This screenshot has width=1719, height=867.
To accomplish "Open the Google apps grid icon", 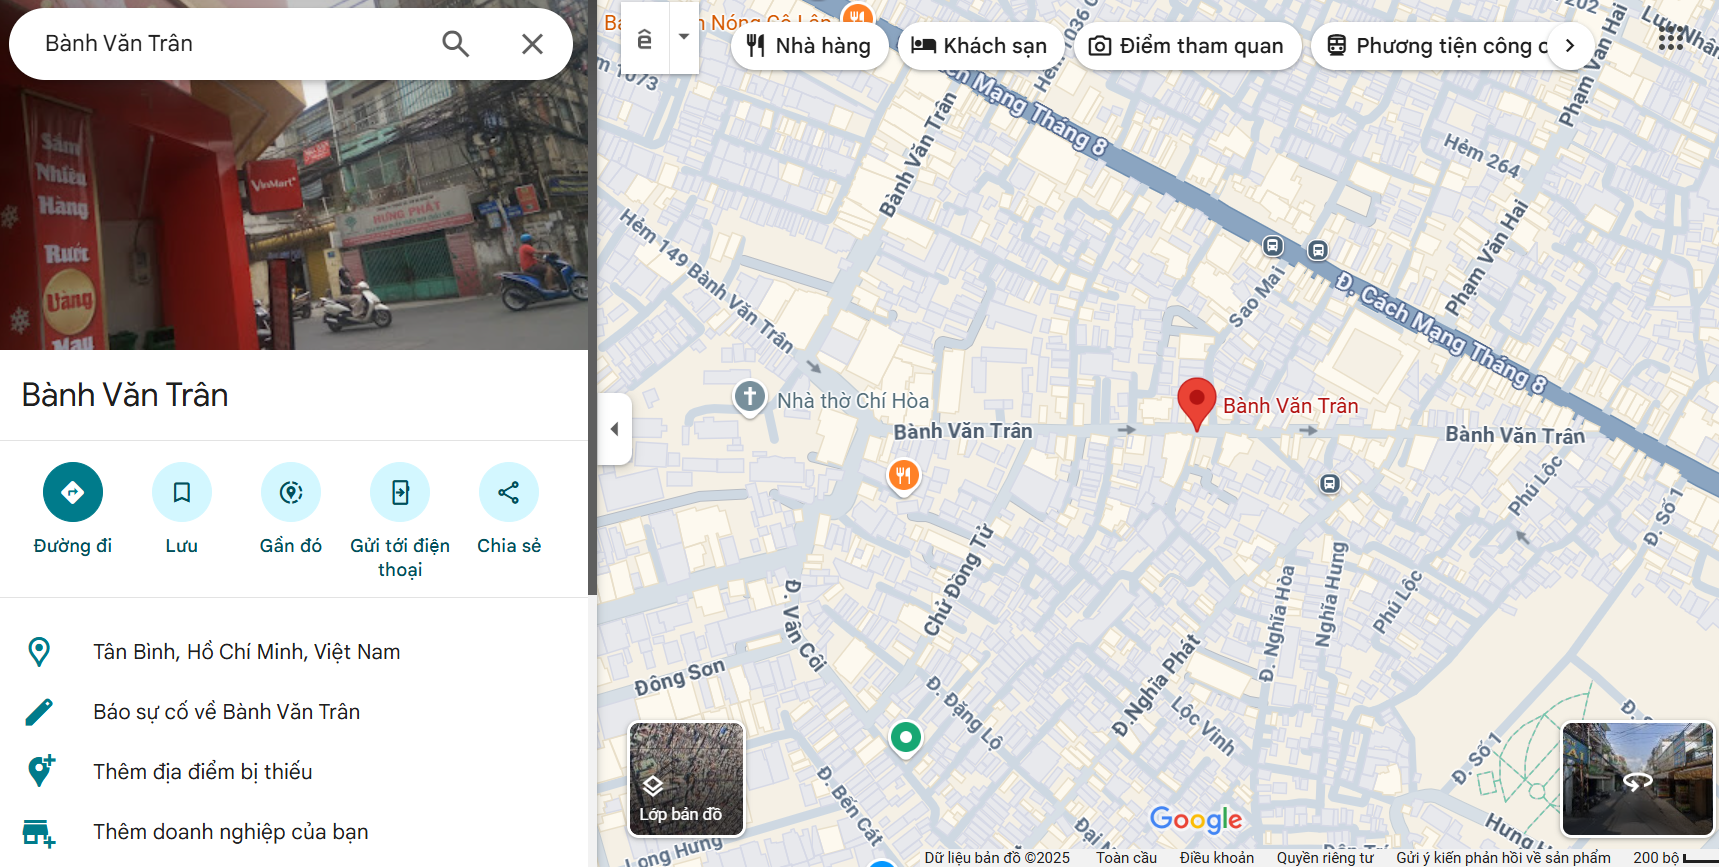I will click(x=1670, y=38).
